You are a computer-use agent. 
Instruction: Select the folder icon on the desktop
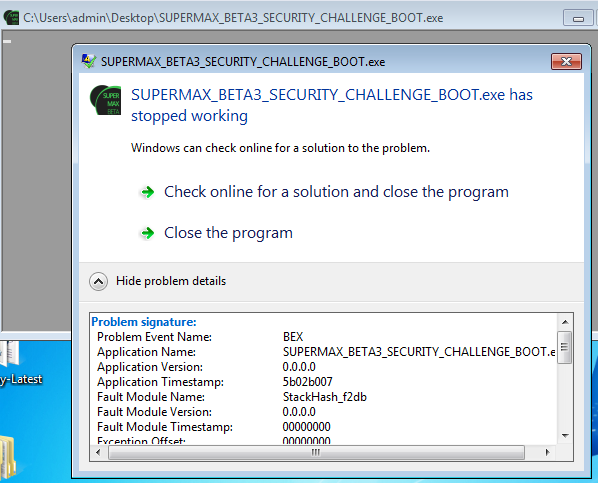click(8, 457)
